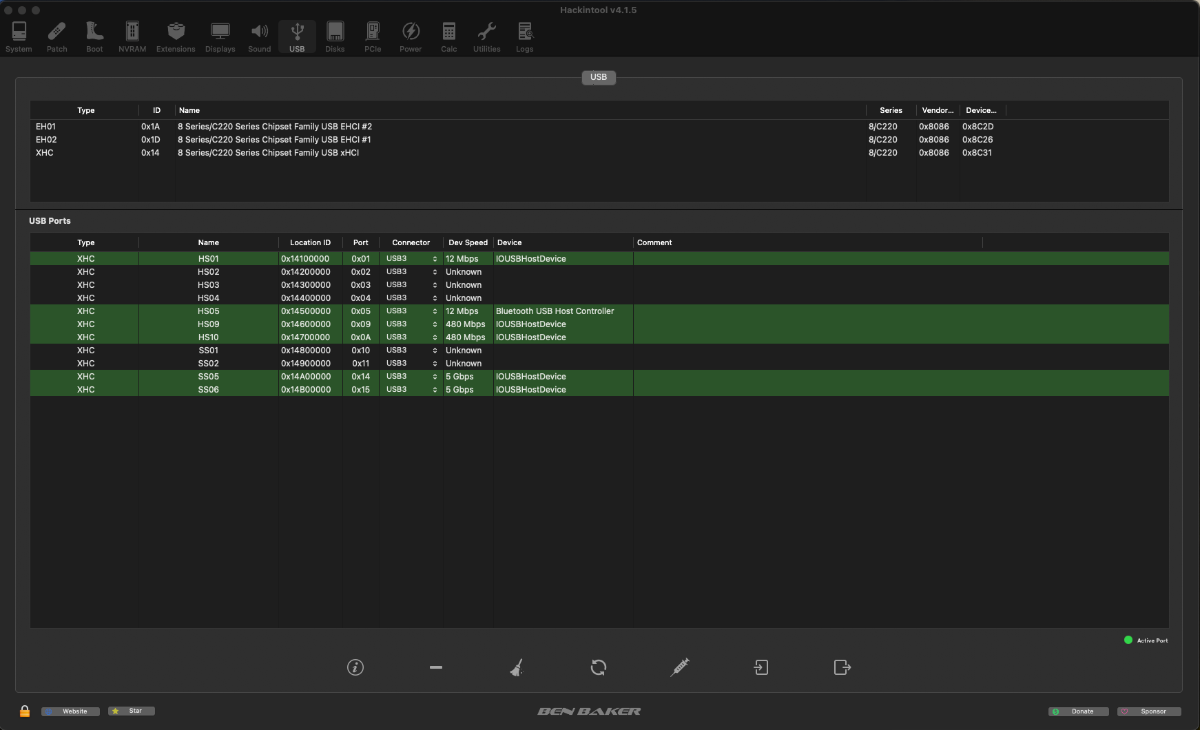The image size is (1200, 730).
Task: Click the Location ID column header
Action: pyautogui.click(x=310, y=242)
